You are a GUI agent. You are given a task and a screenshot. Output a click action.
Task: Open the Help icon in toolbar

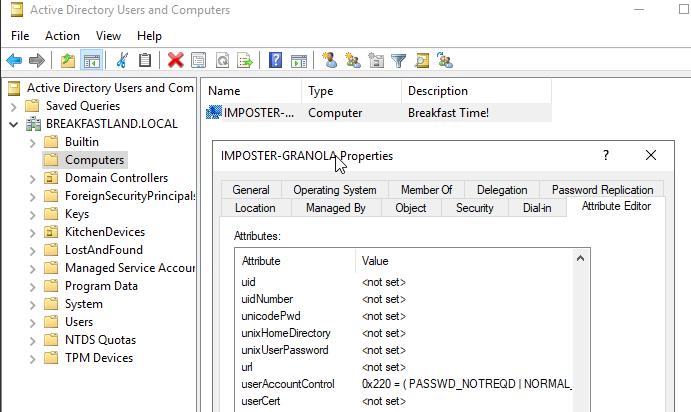pos(275,60)
